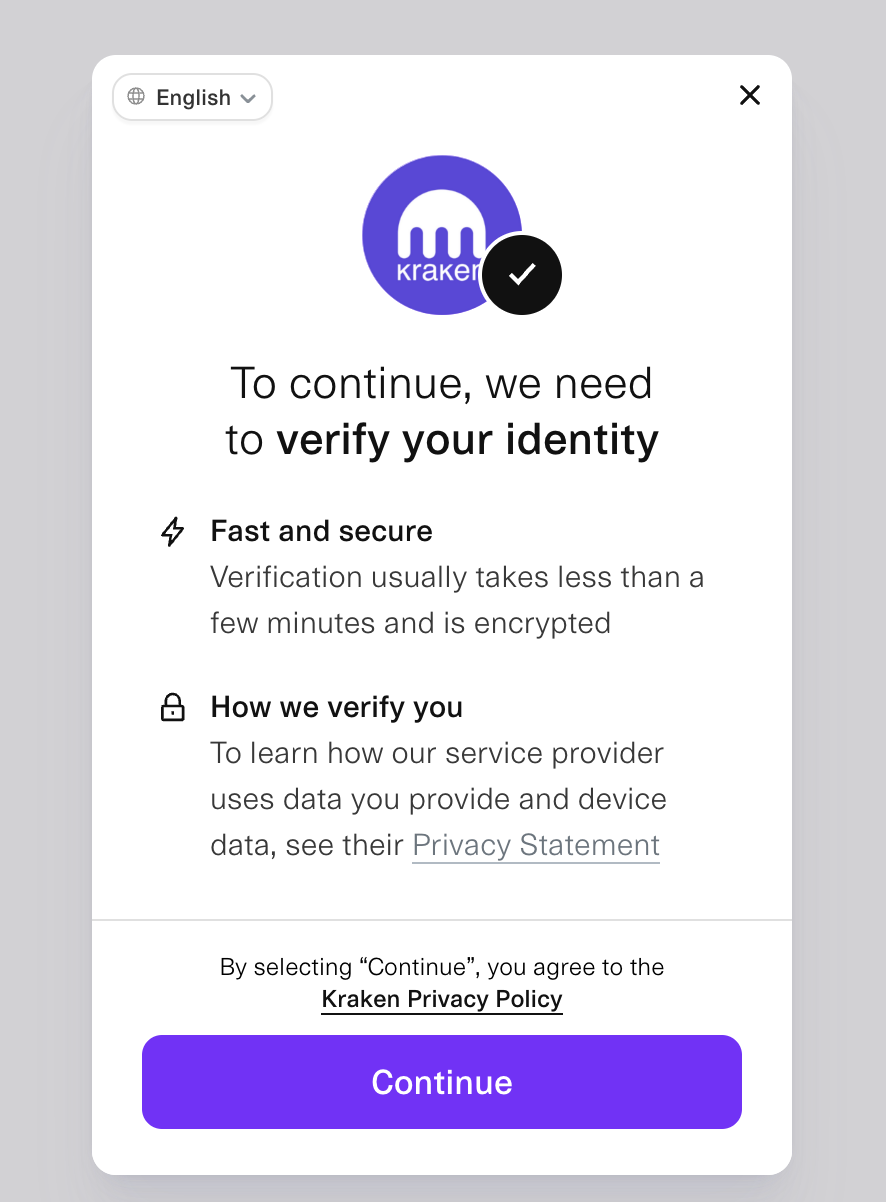Screen dimensions: 886x1202
Task: Open the Kraken Privacy Policy link
Action: click(442, 999)
